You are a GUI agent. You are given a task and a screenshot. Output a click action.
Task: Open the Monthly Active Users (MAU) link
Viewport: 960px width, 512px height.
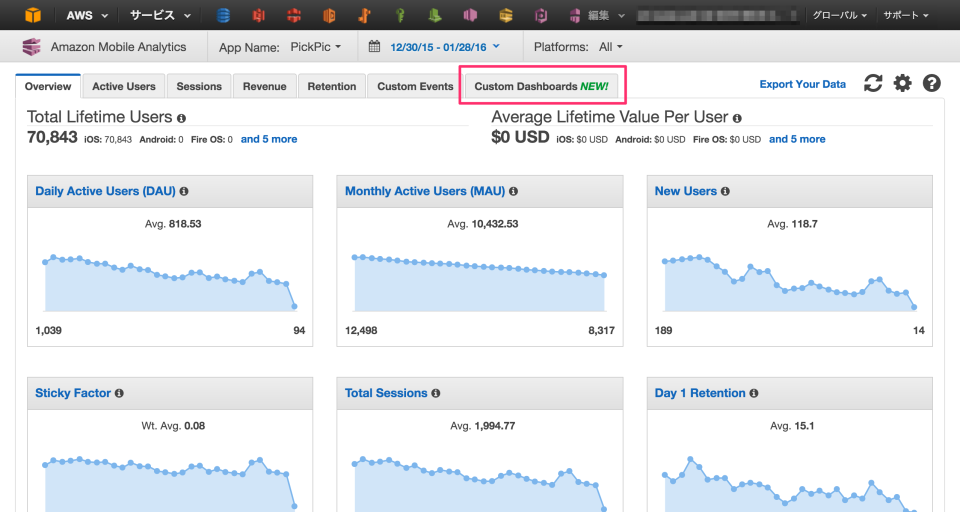(x=425, y=191)
